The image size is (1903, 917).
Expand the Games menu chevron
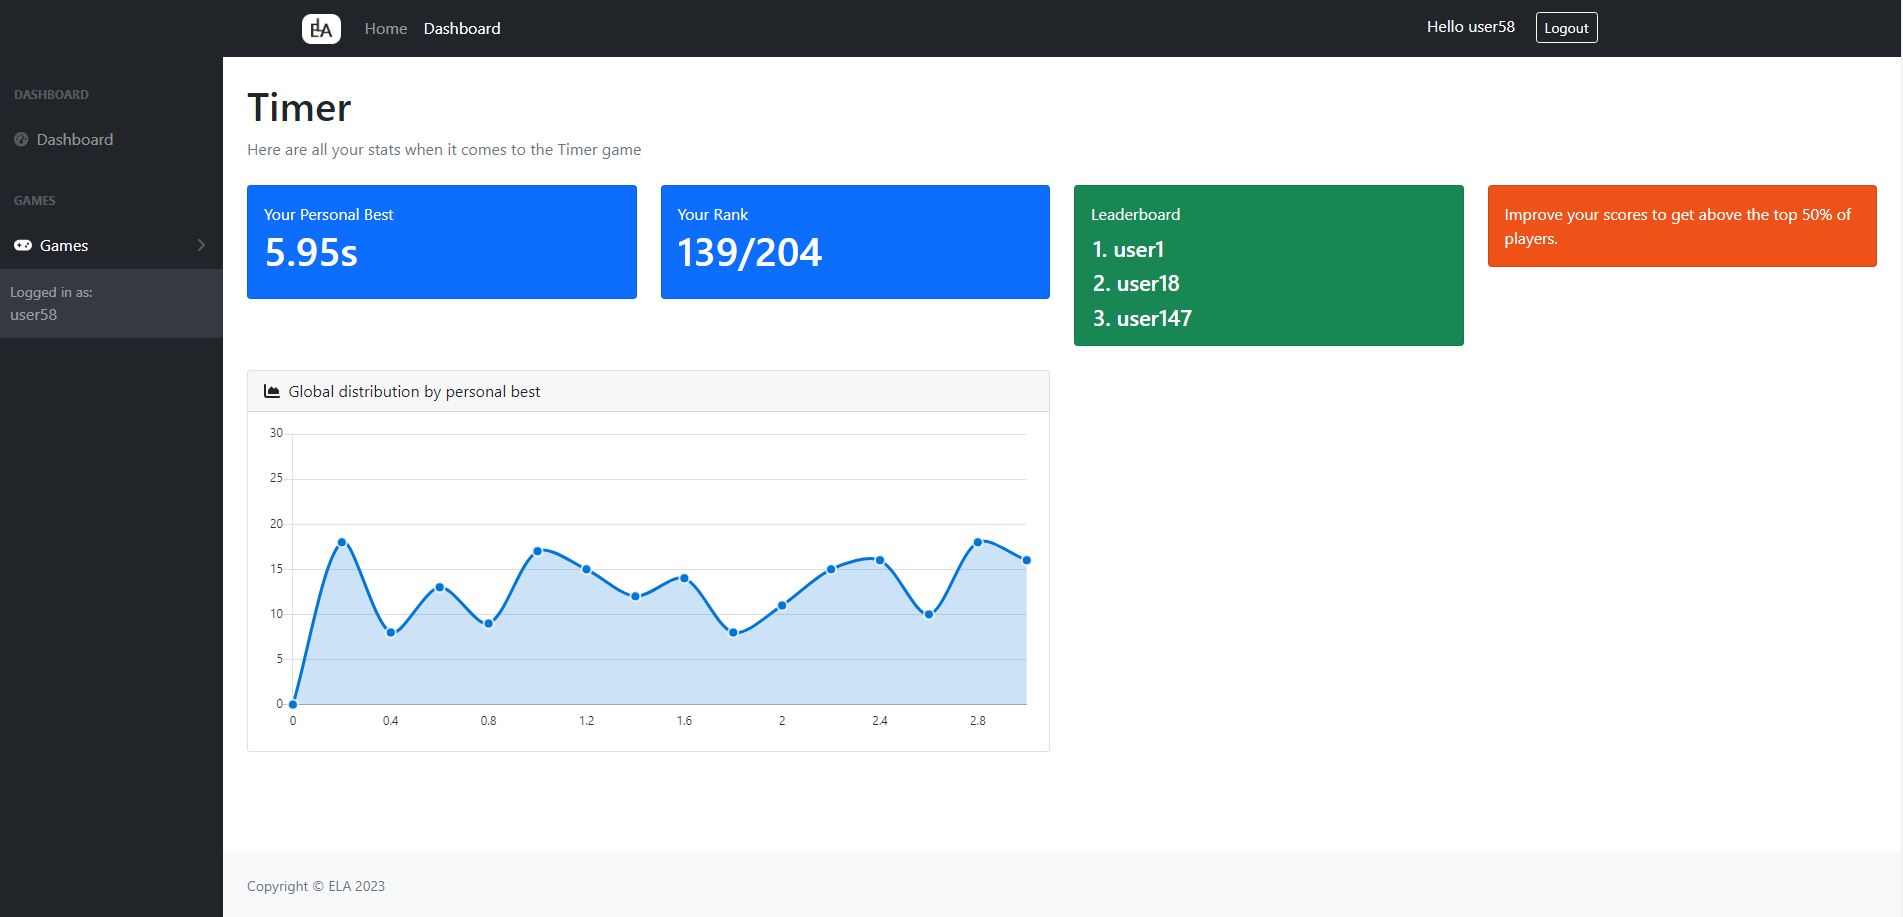[201, 245]
